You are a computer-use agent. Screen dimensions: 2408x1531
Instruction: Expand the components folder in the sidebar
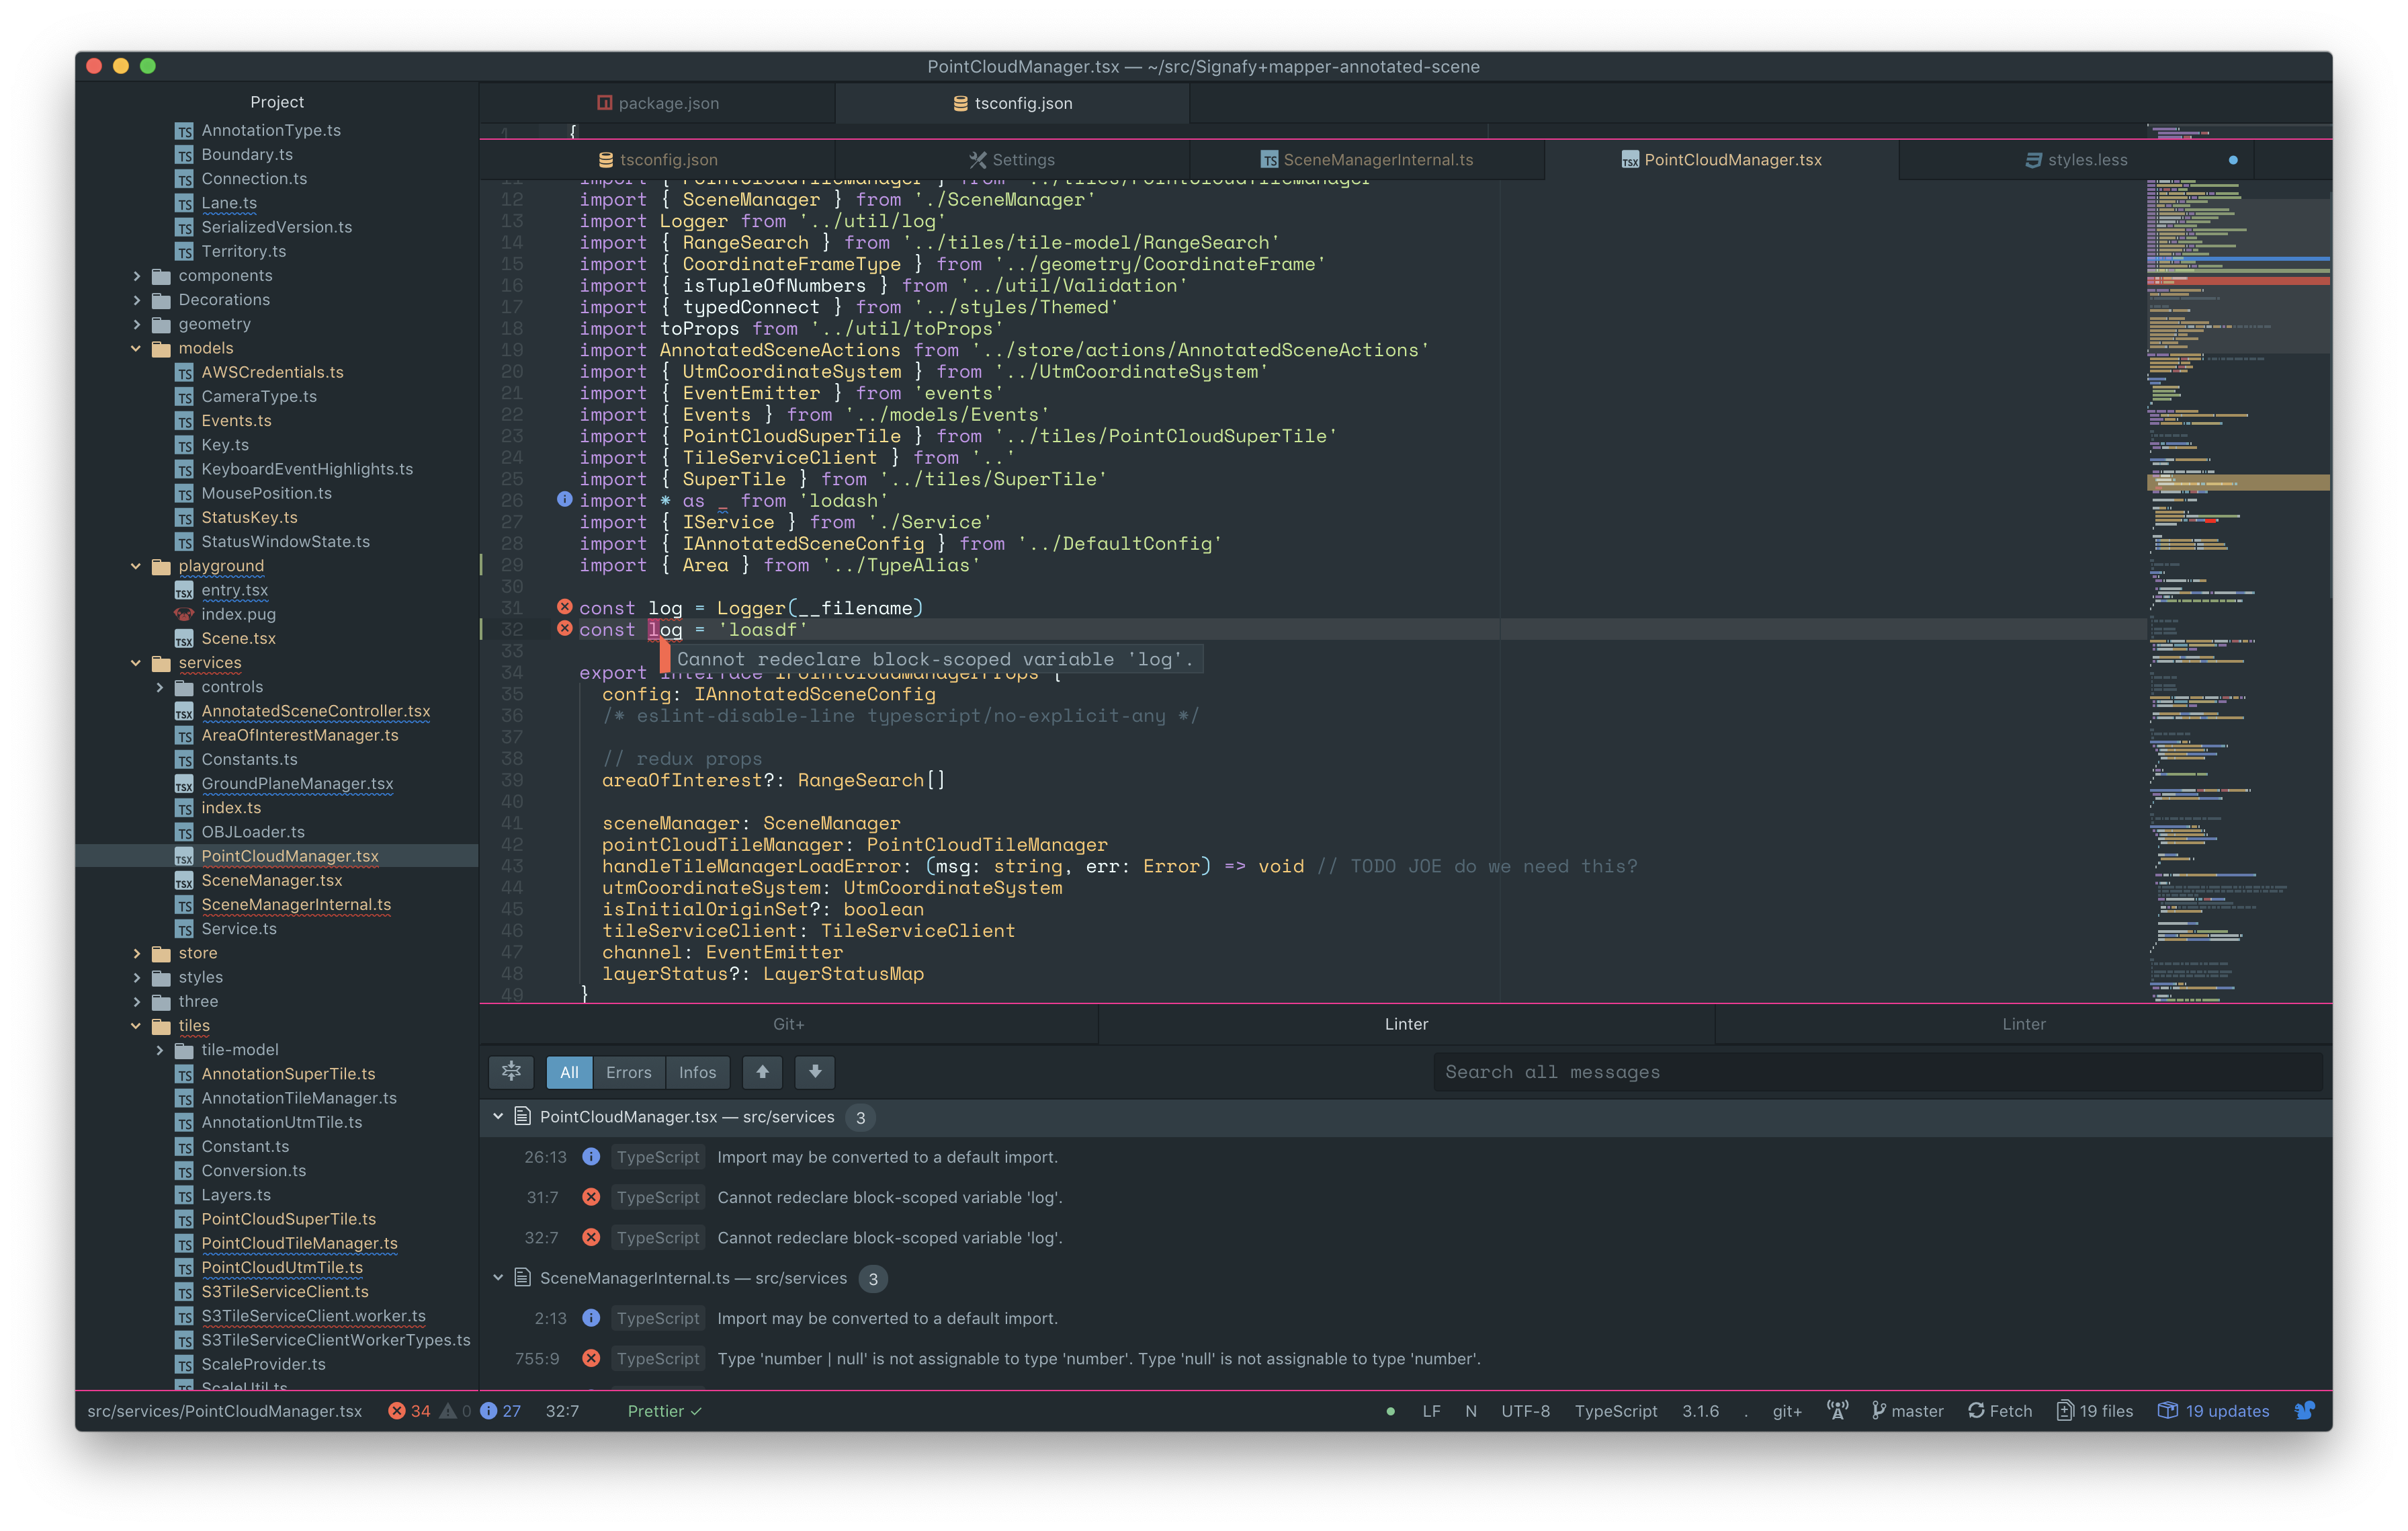click(138, 275)
